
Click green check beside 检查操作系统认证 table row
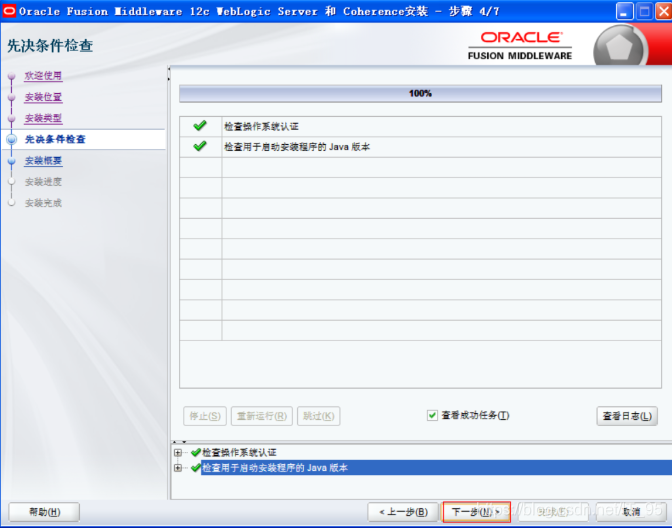coord(200,126)
